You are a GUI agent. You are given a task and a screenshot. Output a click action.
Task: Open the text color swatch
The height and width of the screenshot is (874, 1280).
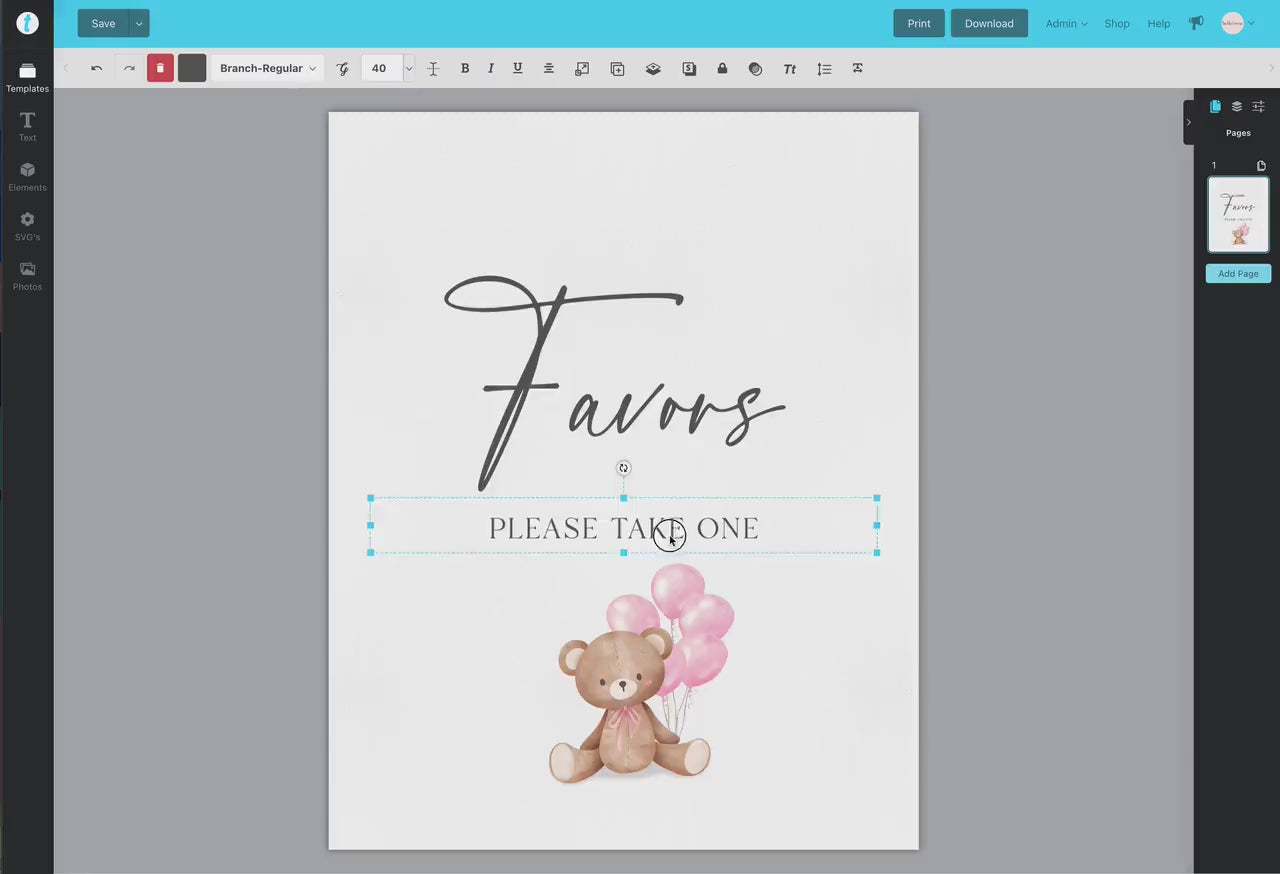[x=192, y=68]
